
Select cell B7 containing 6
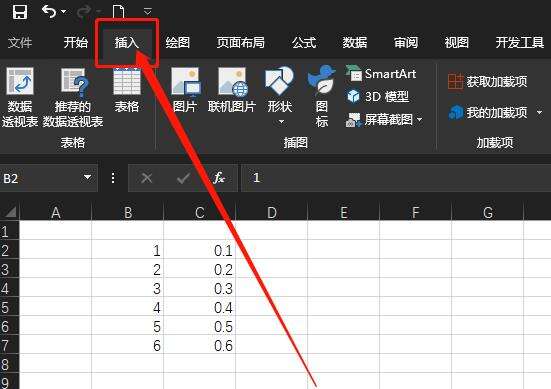tap(128, 345)
